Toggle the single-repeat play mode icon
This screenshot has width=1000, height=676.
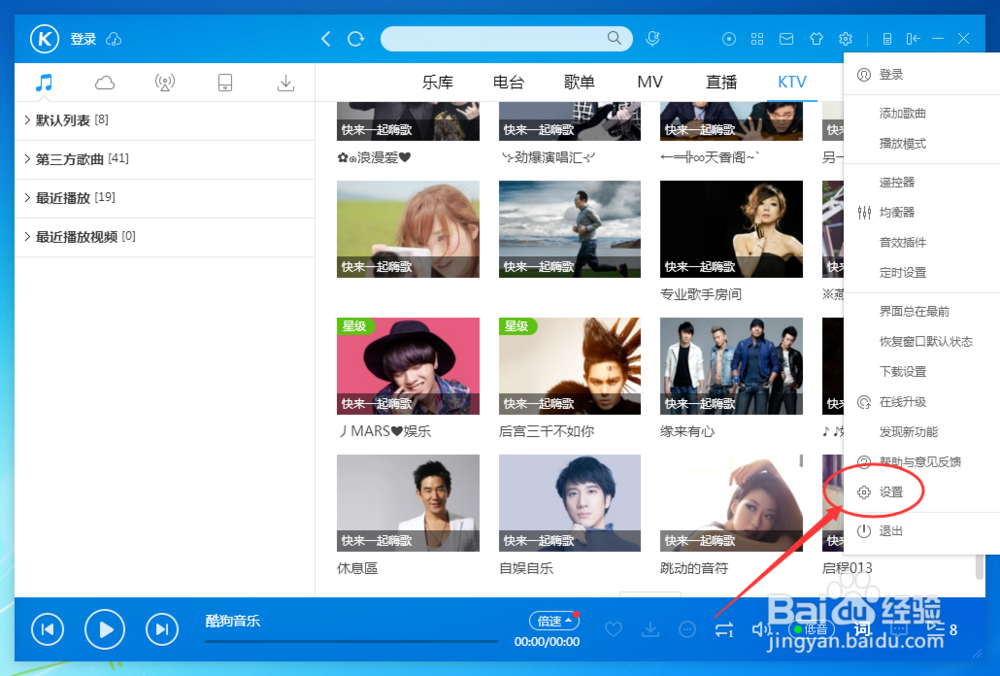tap(724, 629)
